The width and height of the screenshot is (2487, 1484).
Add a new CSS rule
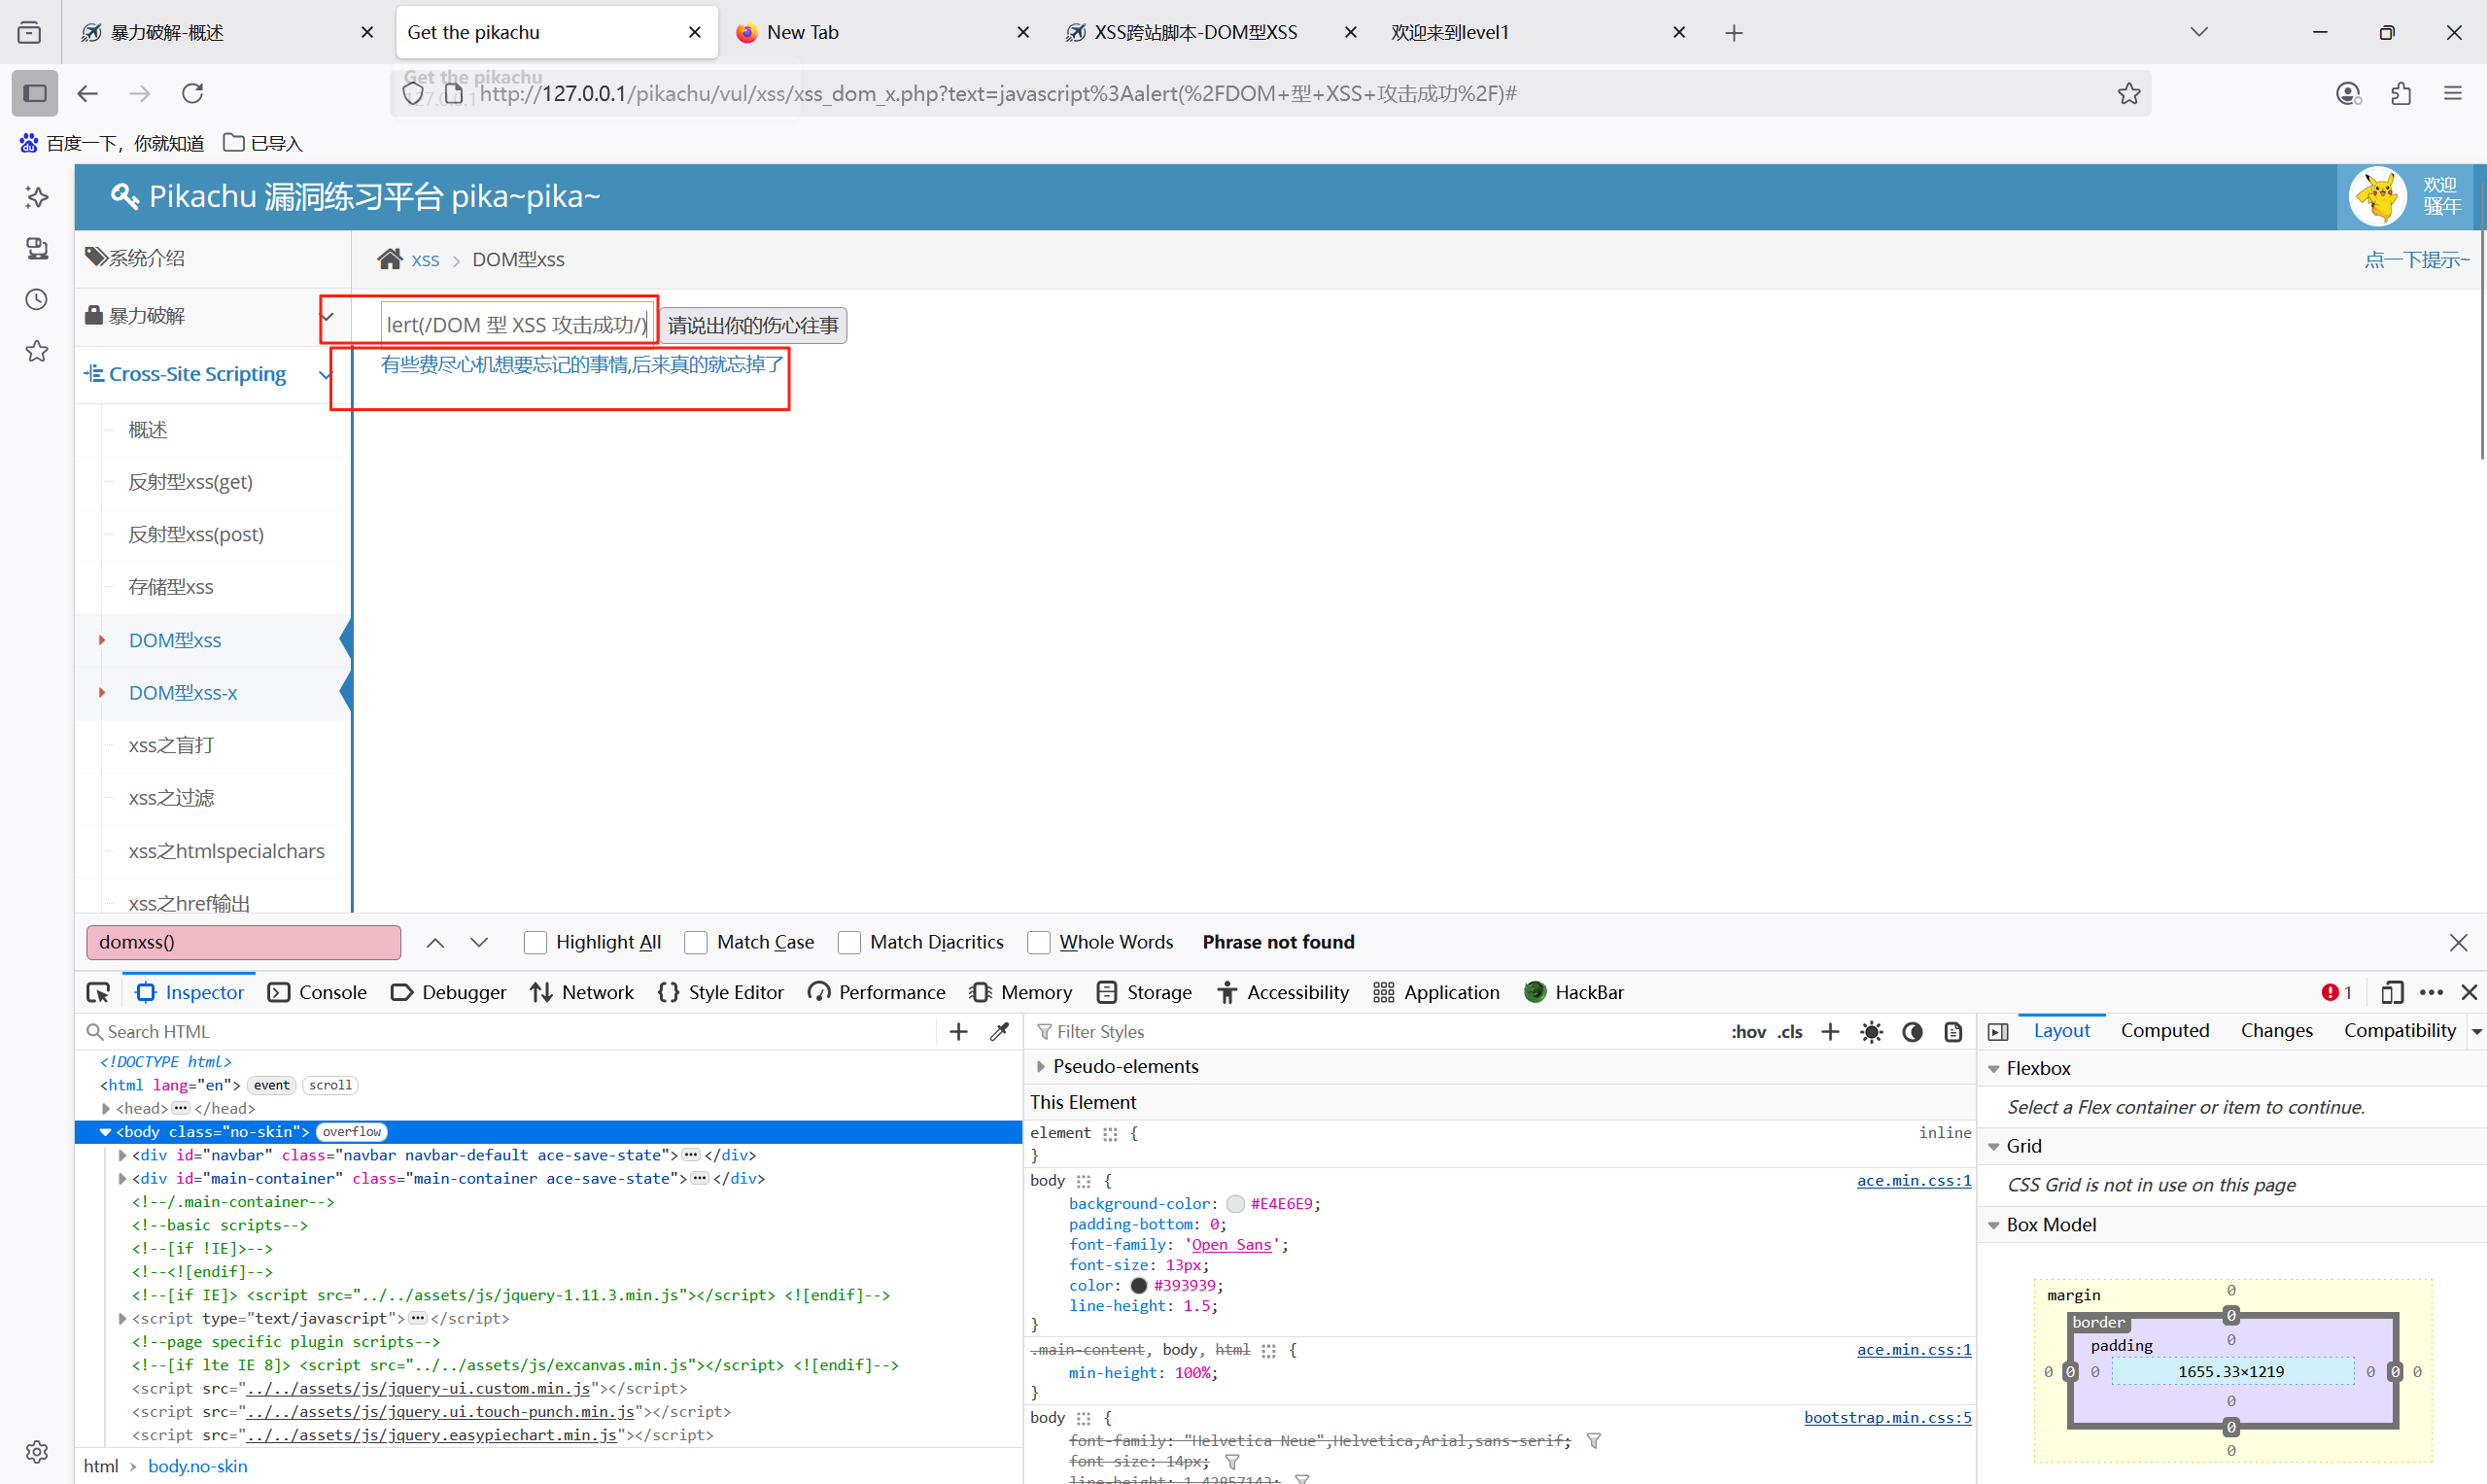[1829, 1031]
